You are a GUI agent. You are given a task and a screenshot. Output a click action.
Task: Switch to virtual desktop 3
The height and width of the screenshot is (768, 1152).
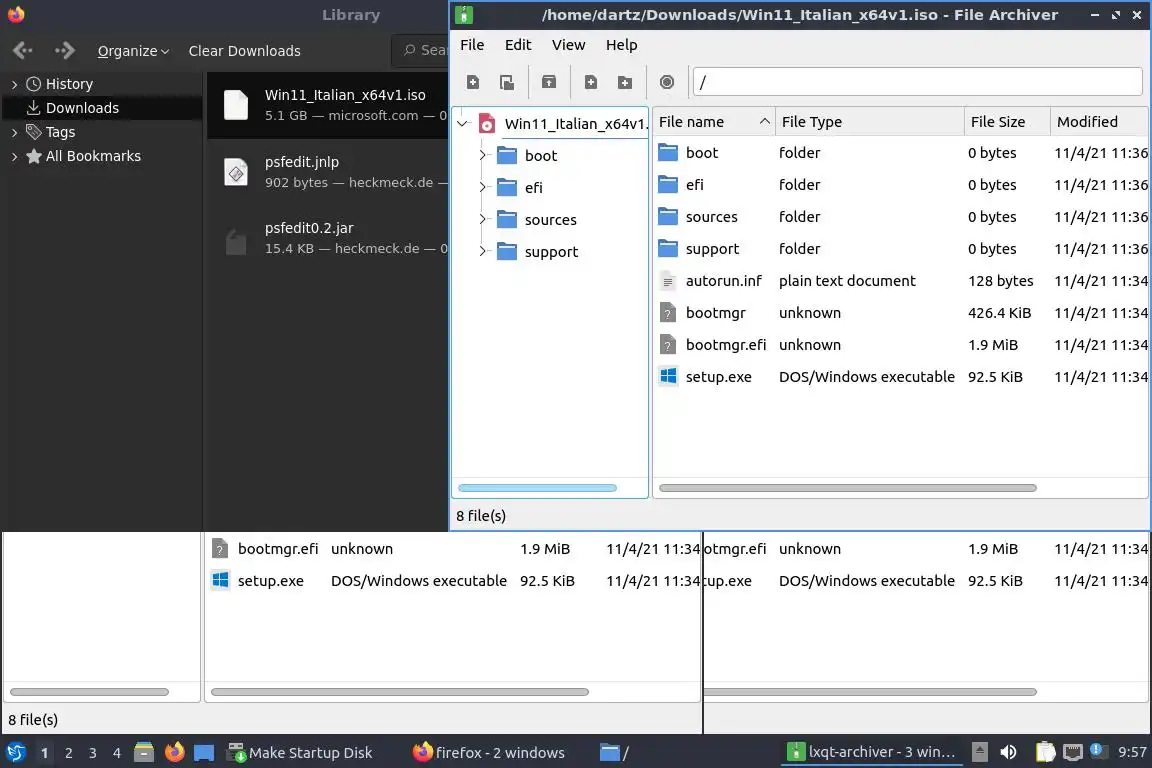pos(93,753)
